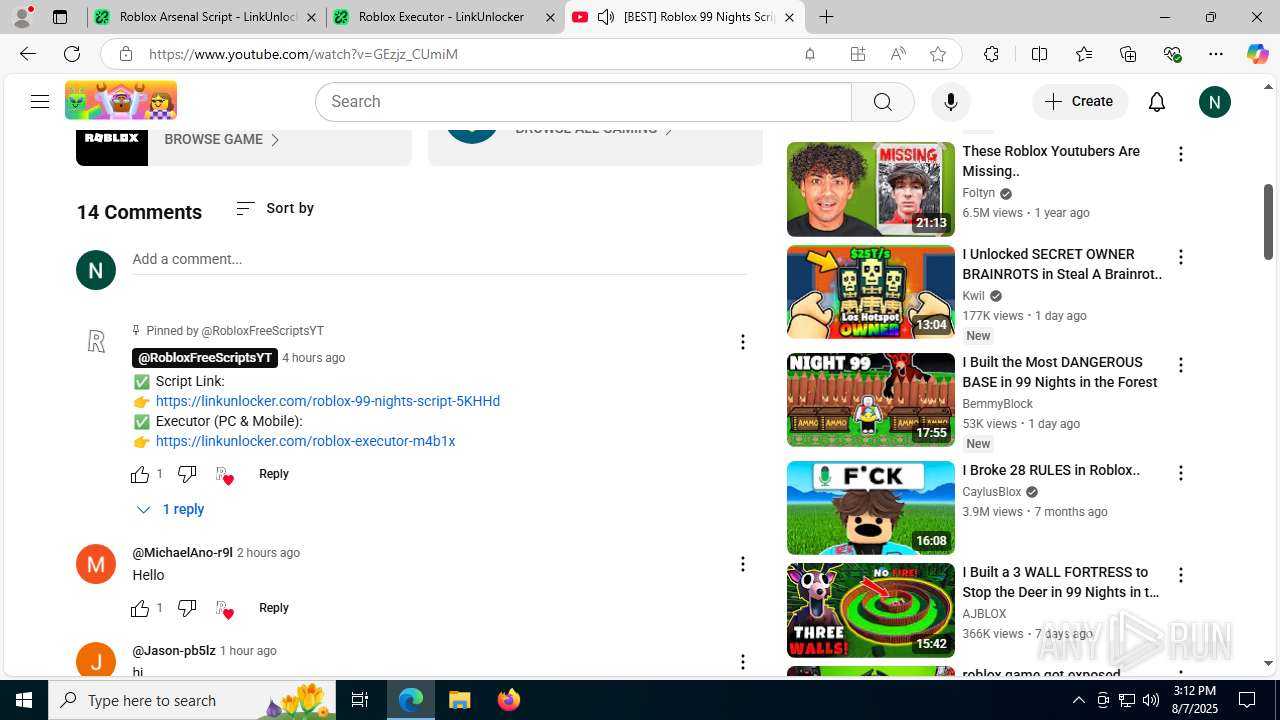Open the roblox-executor-m4b1x link
The image size is (1280, 720).
[x=305, y=441]
